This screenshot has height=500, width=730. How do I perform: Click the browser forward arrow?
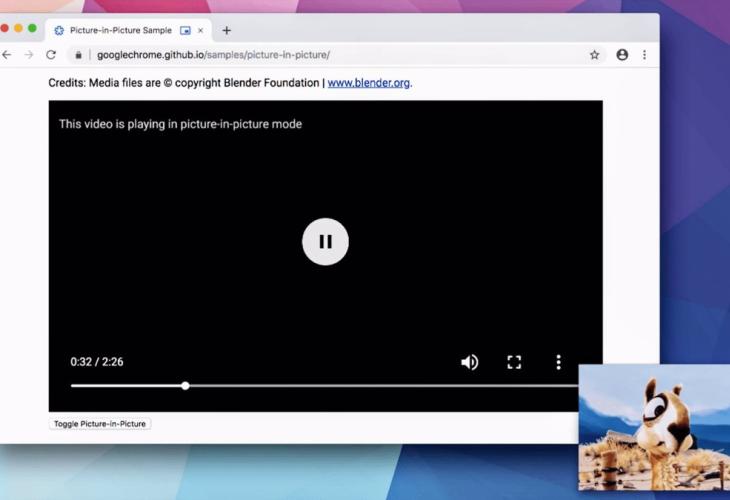click(x=29, y=55)
